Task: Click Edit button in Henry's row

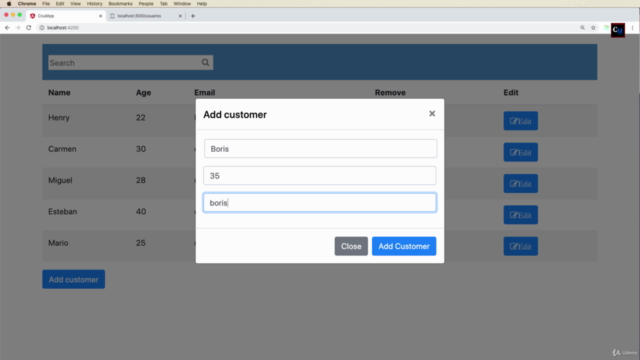Action: click(520, 121)
